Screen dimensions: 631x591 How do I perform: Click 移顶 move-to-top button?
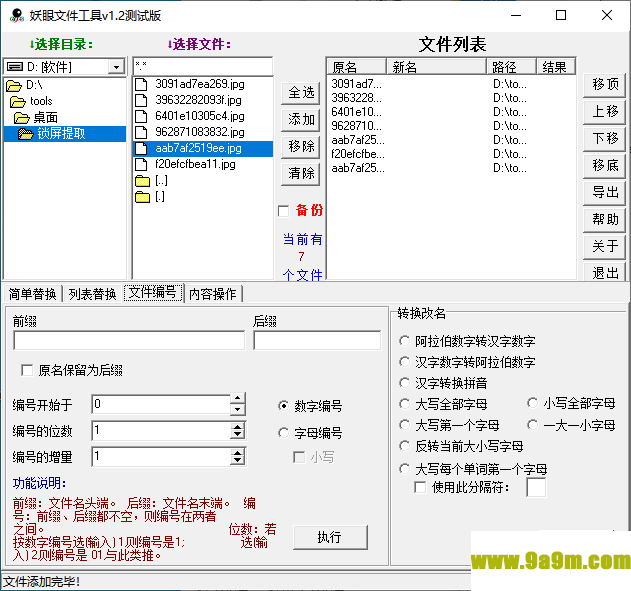[604, 85]
